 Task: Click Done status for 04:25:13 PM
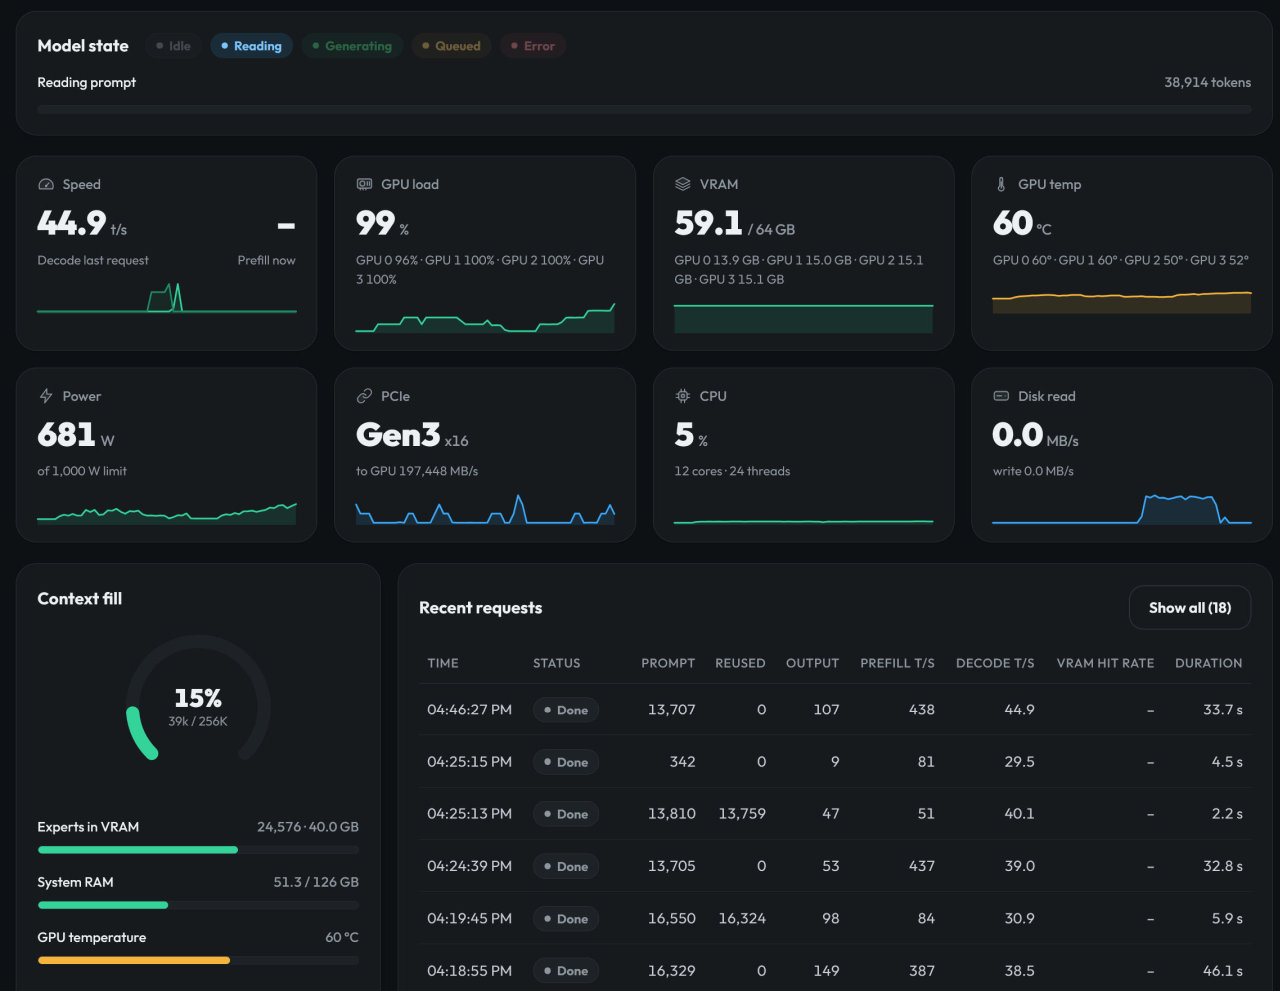[x=565, y=814]
